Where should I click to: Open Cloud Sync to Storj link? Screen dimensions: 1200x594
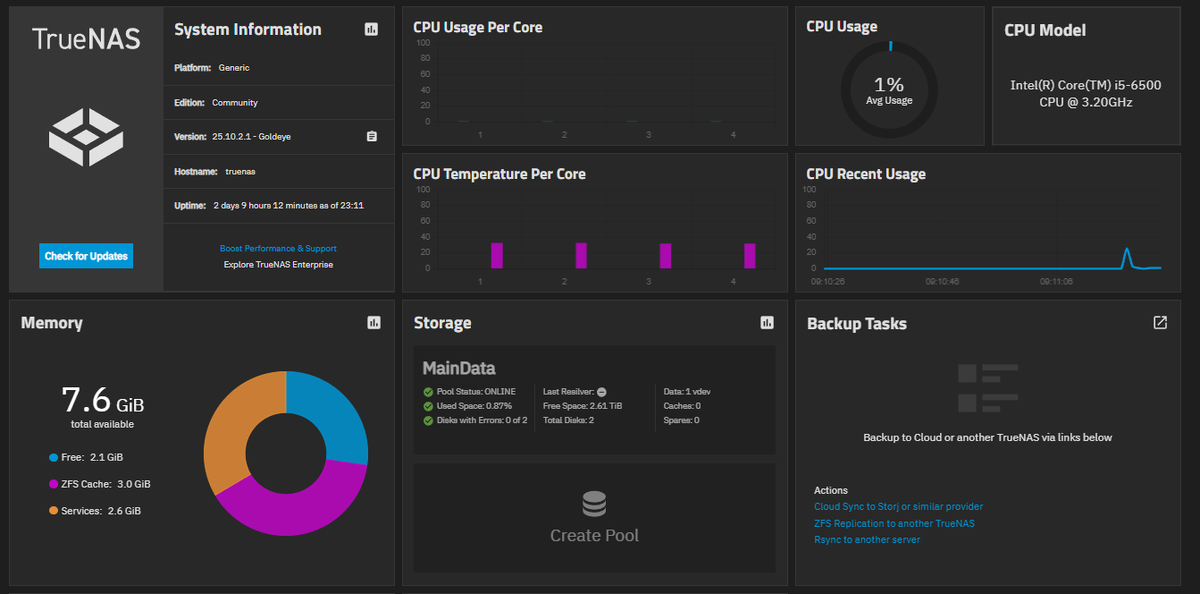coord(898,507)
